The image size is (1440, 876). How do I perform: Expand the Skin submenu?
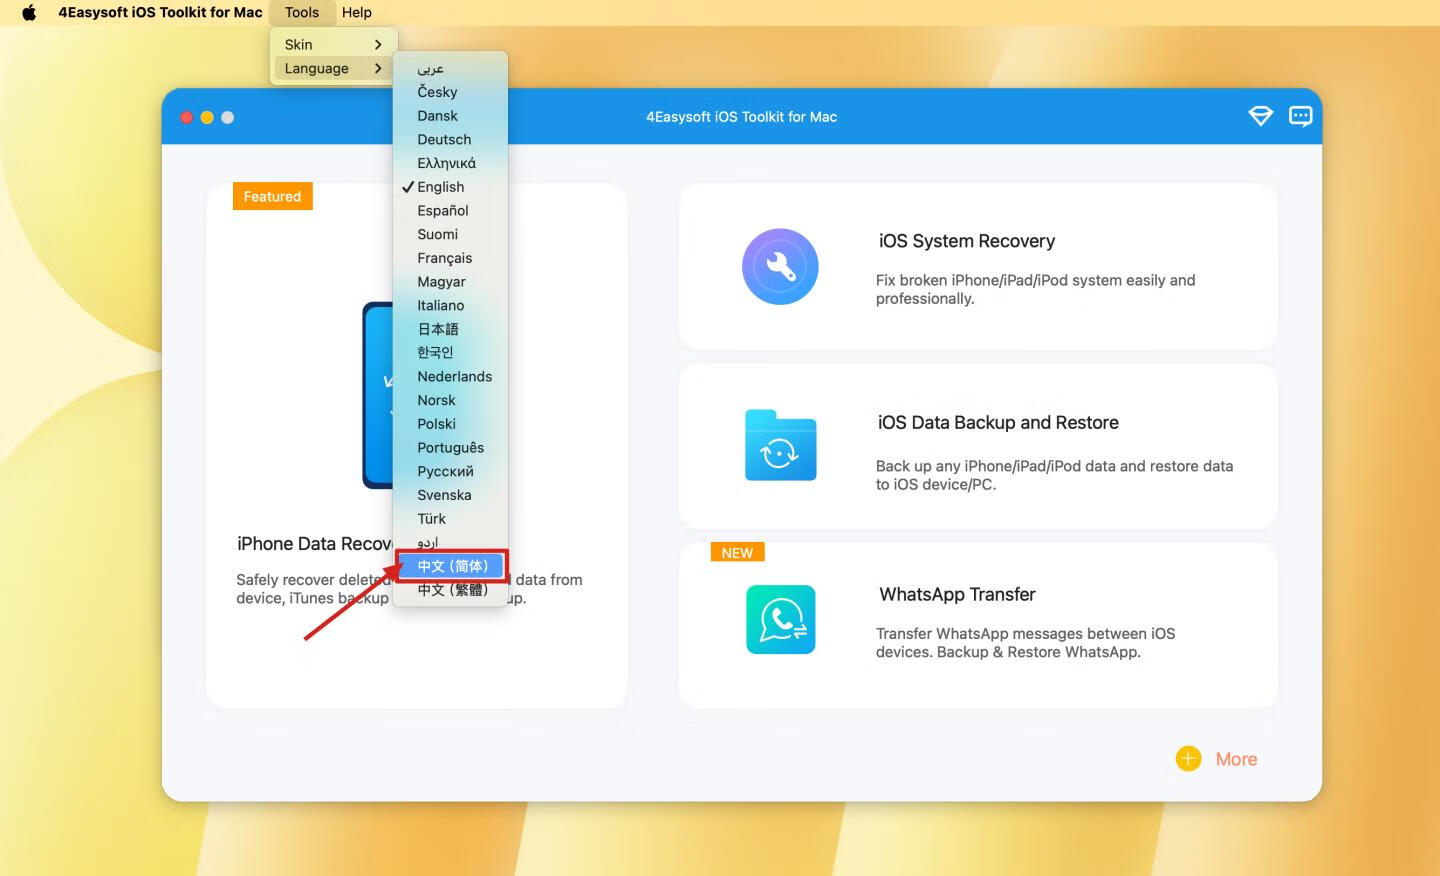tap(333, 44)
